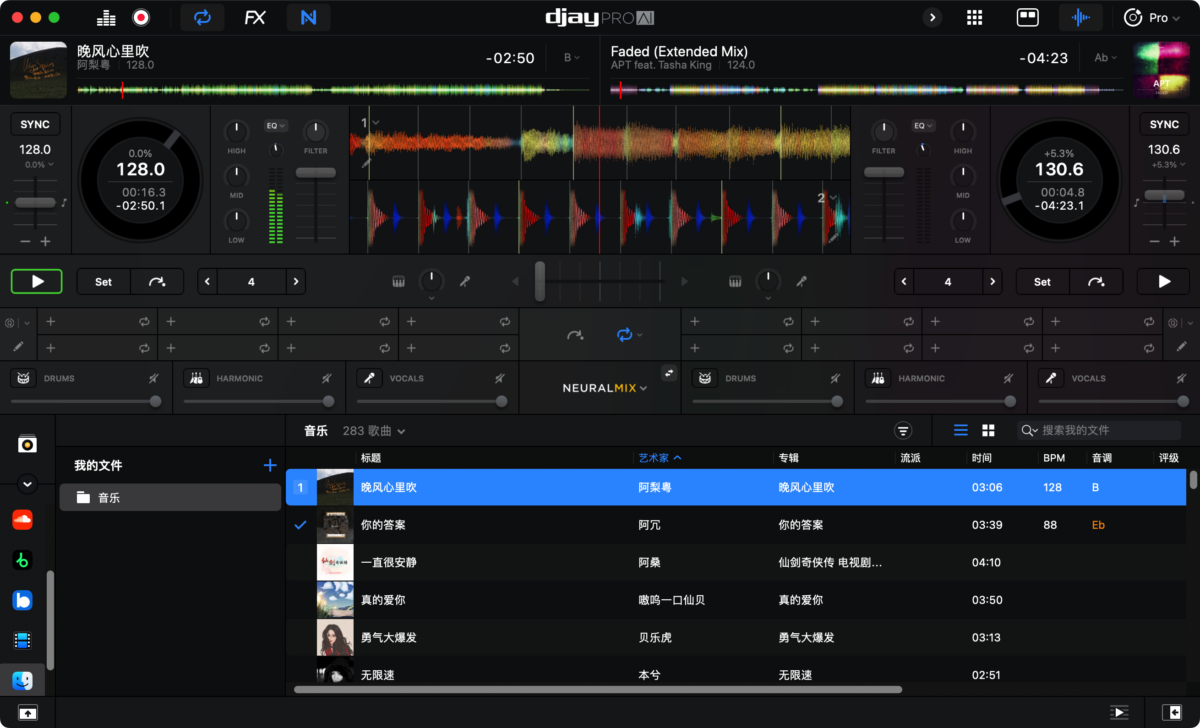Sort by 艺术家 column header

[660, 458]
